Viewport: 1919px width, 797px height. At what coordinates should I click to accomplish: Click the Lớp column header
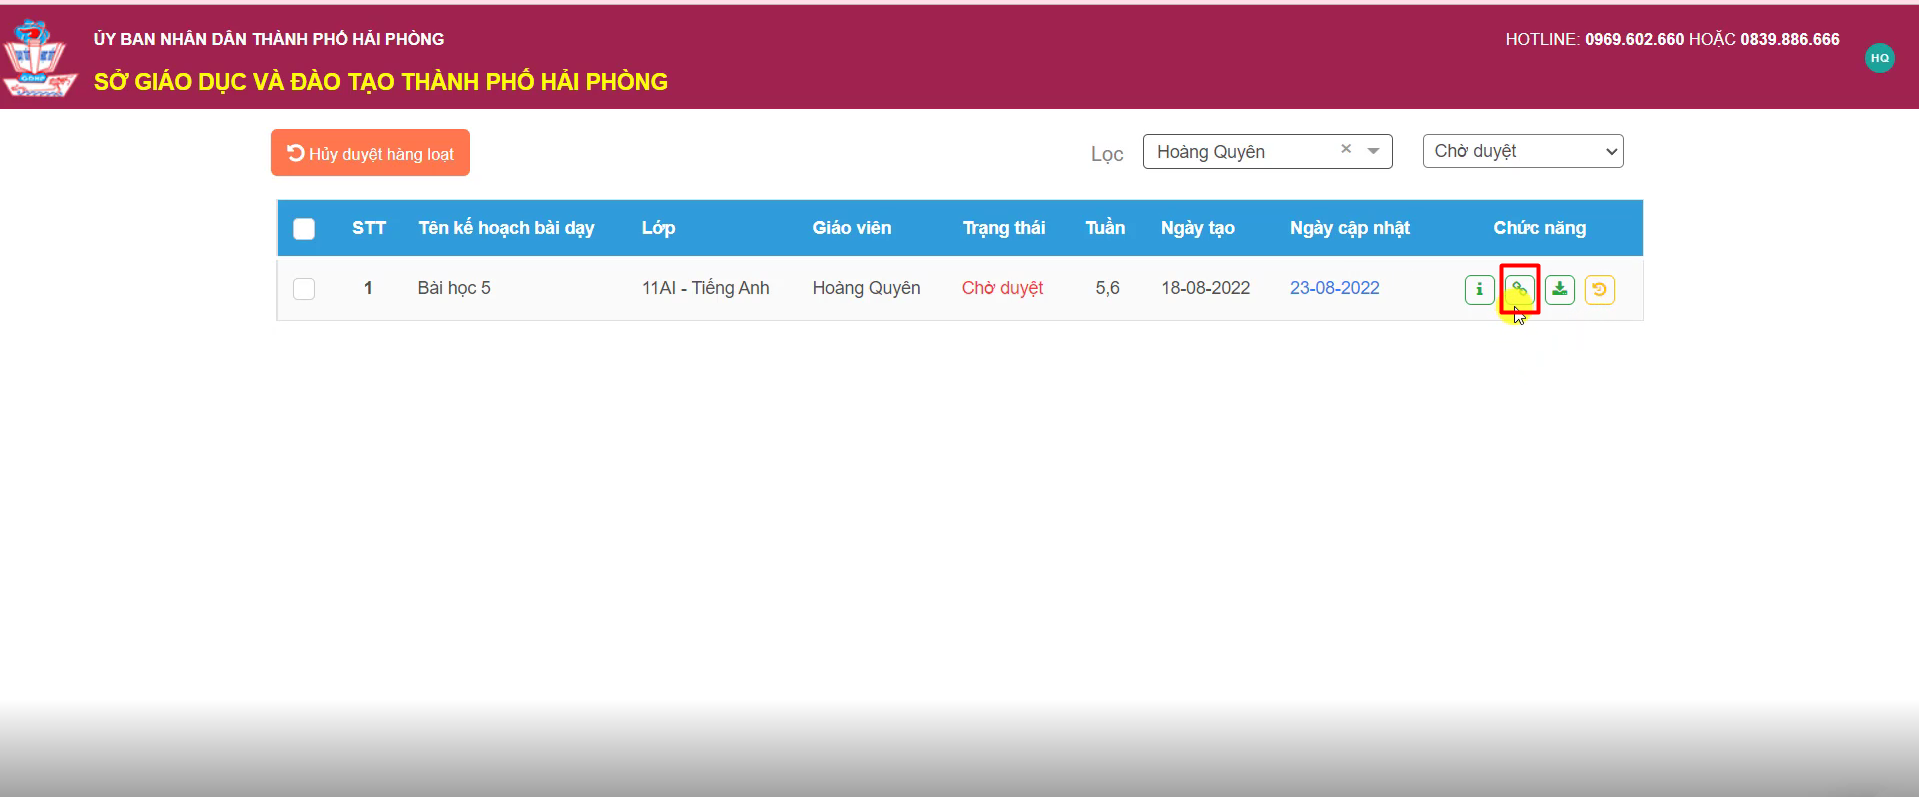click(658, 228)
